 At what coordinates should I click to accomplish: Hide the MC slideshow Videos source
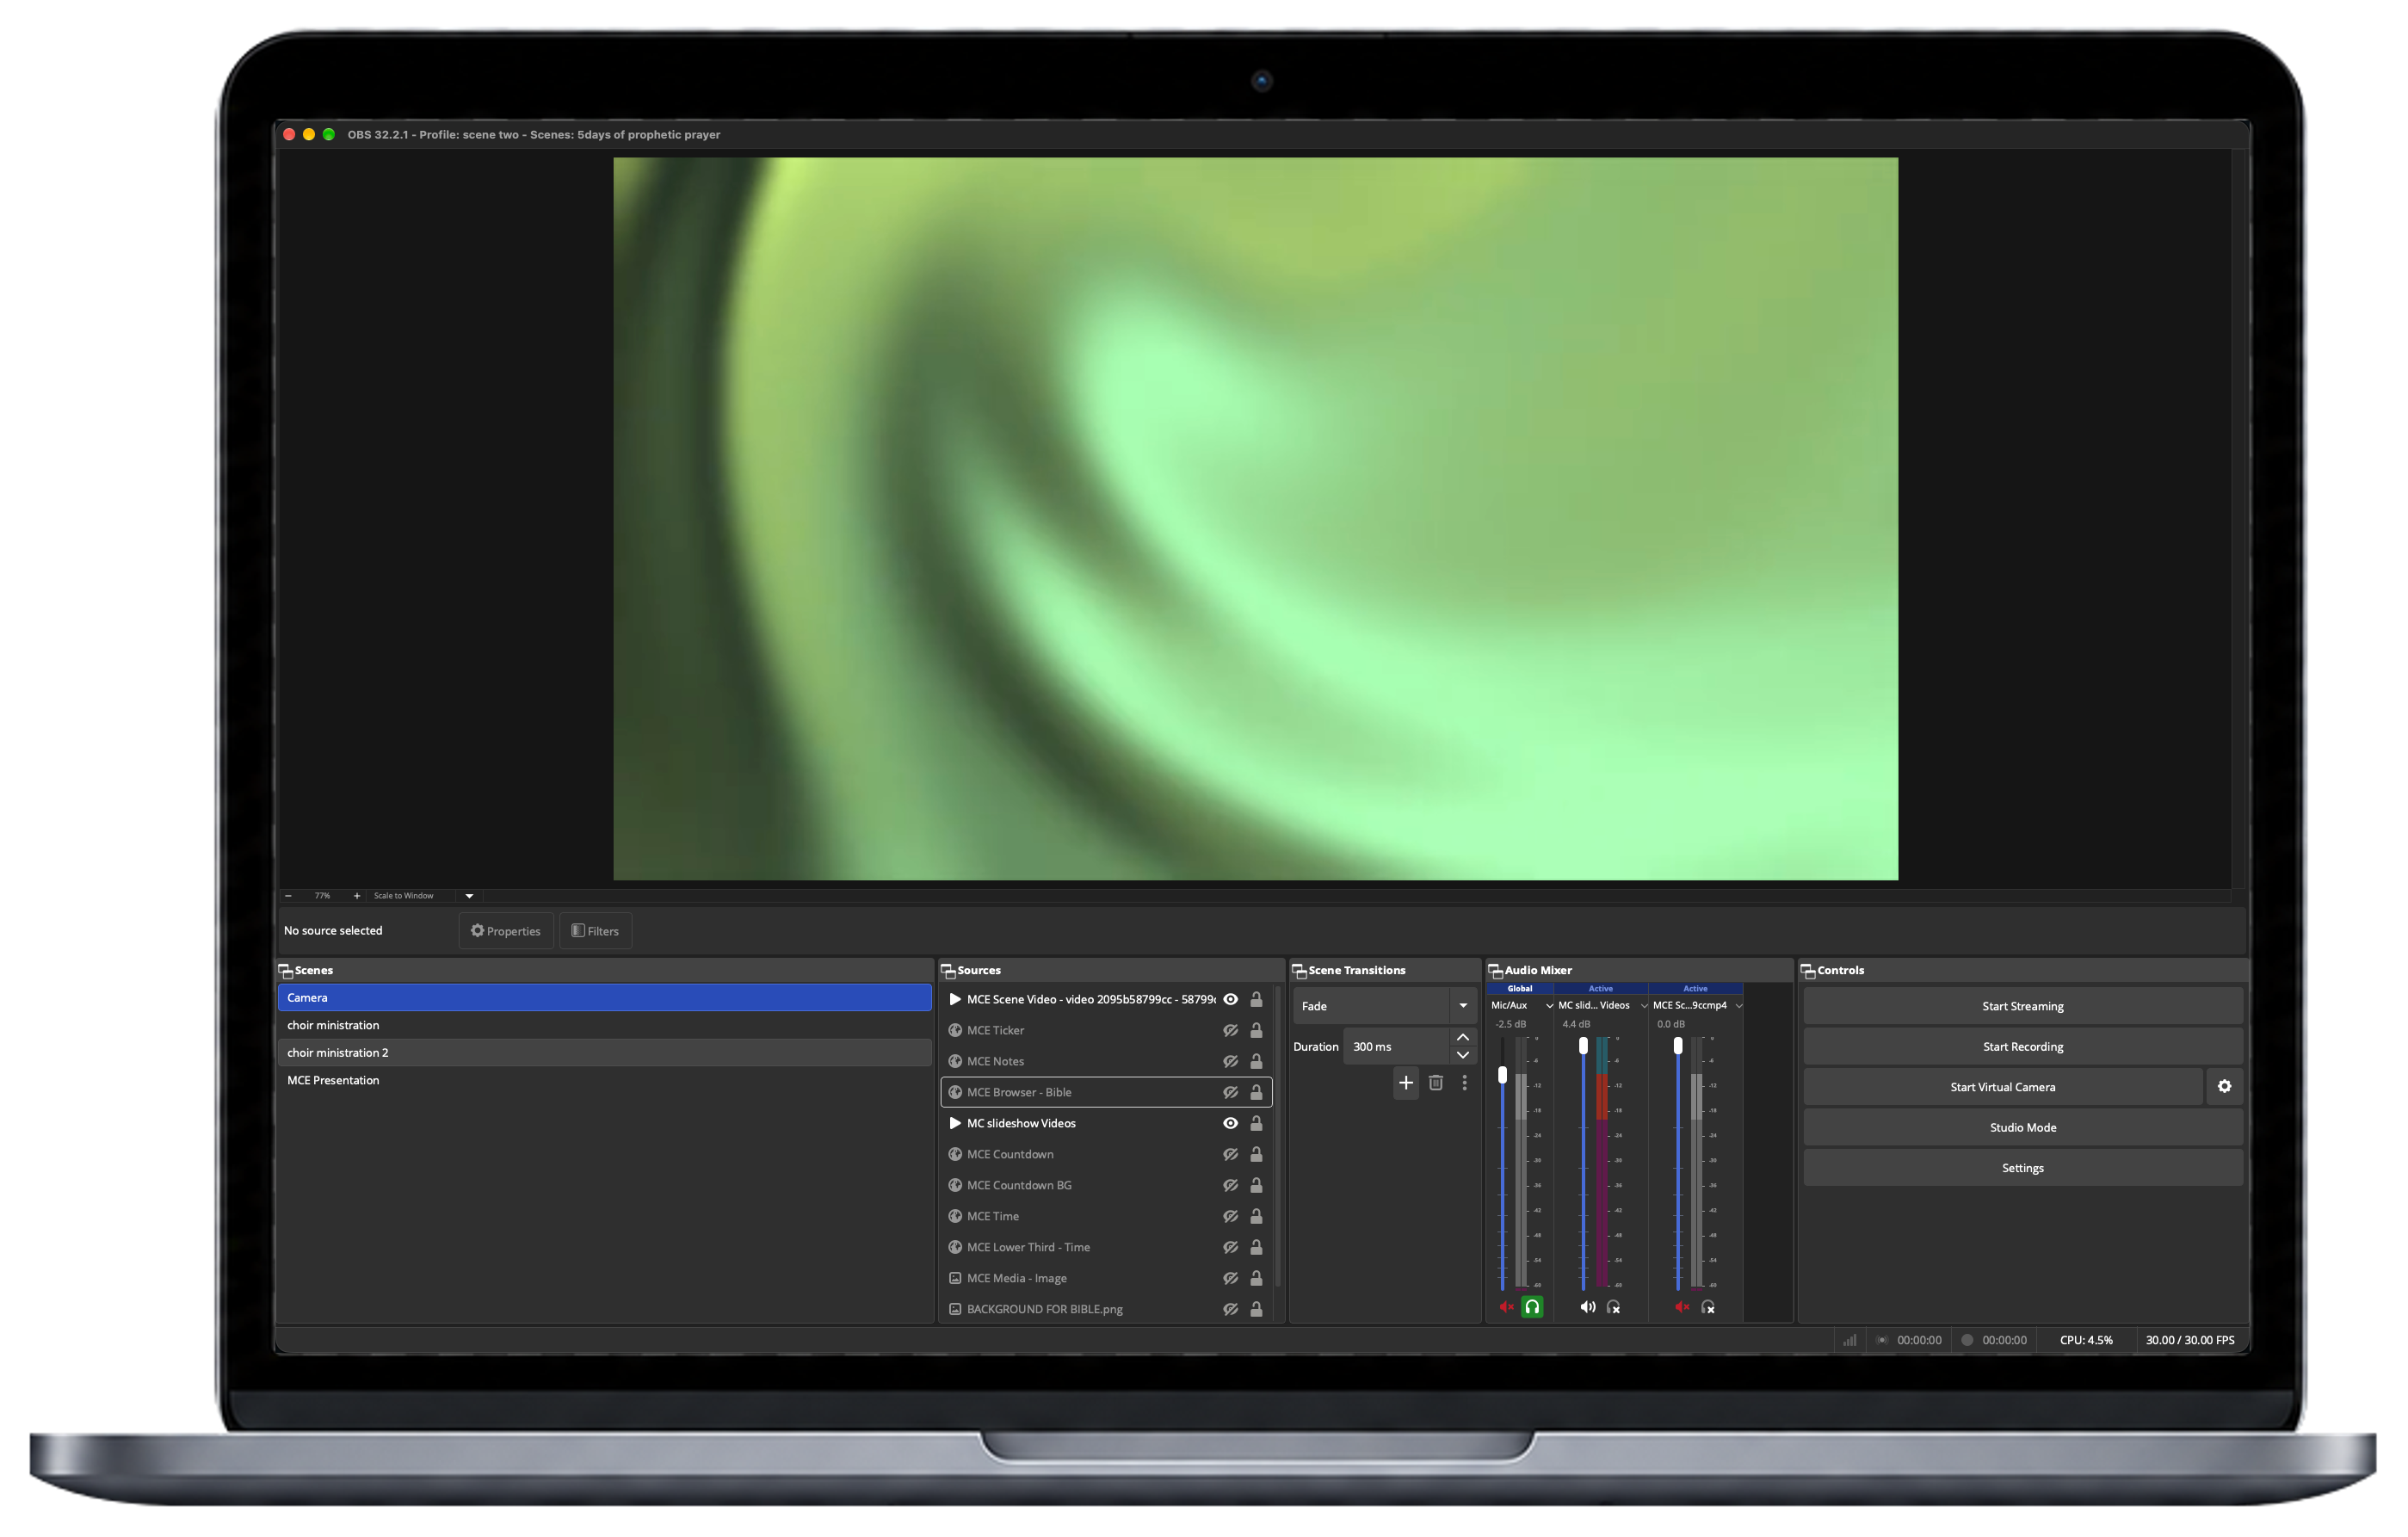(x=1230, y=1123)
